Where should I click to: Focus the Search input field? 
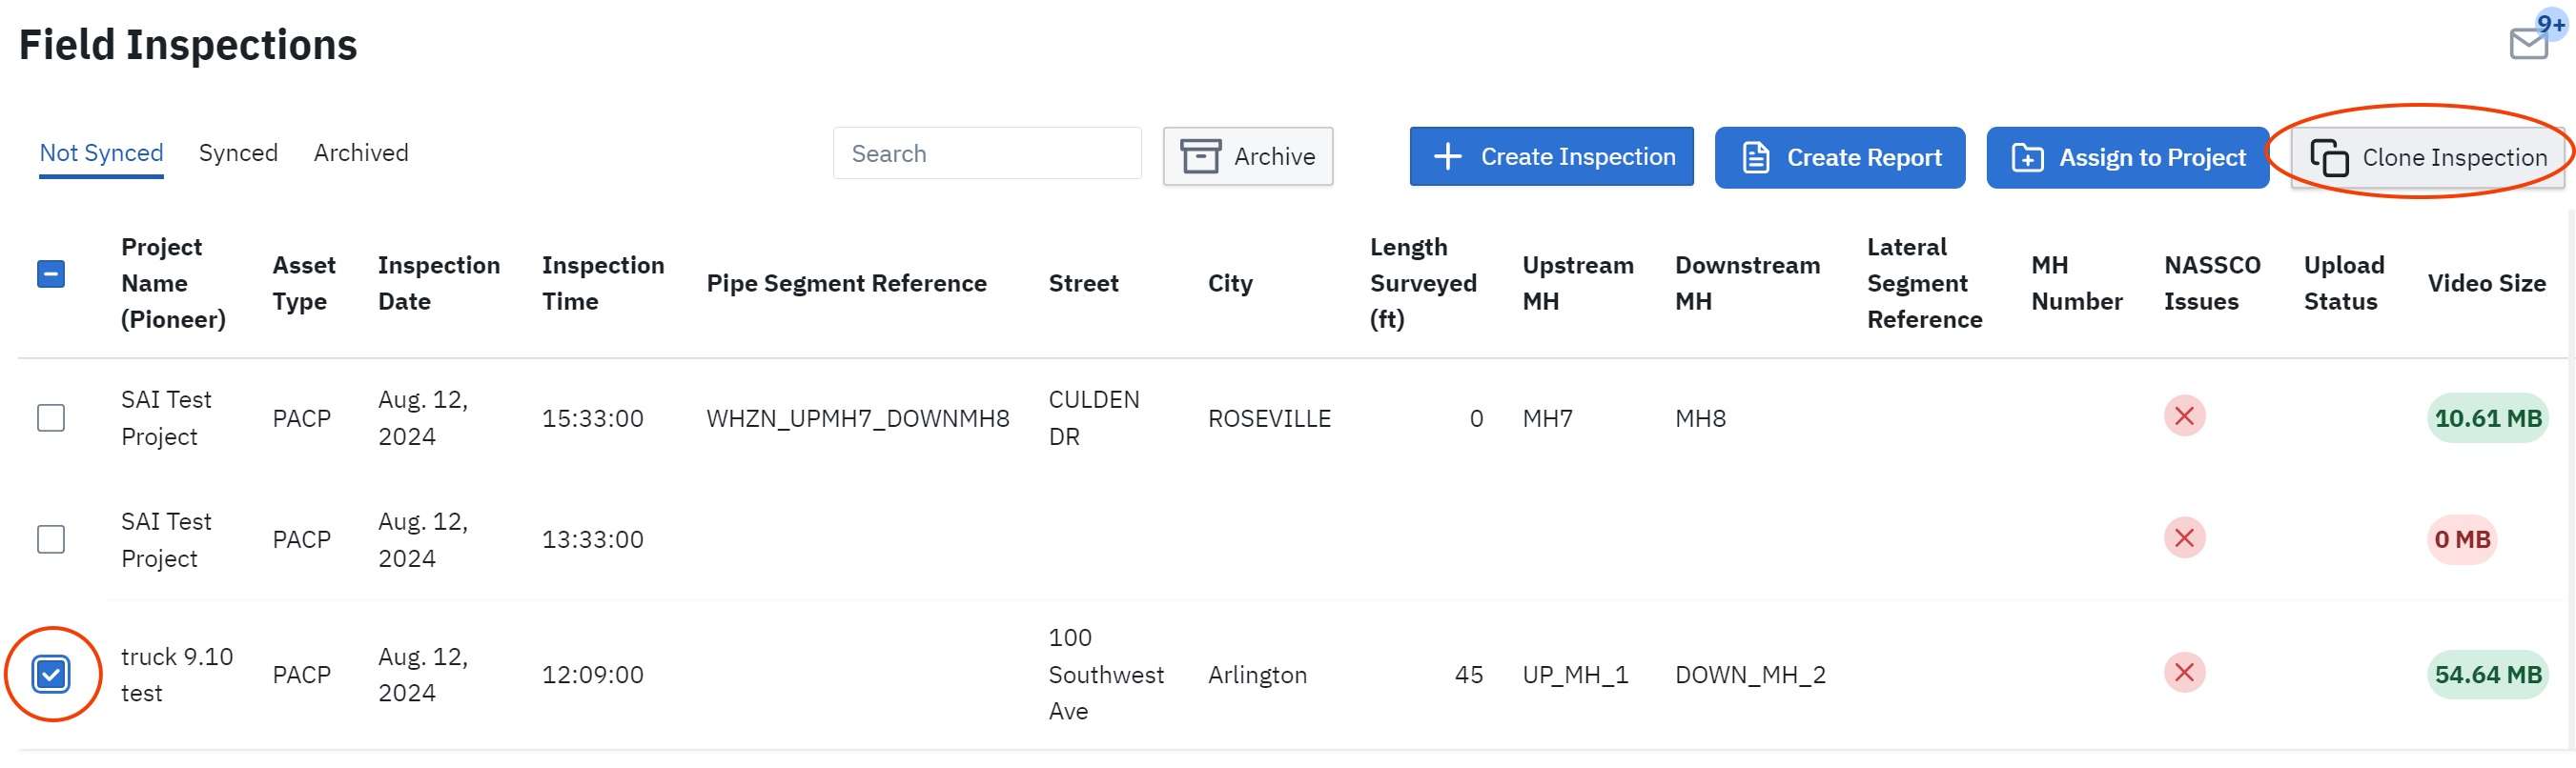click(x=986, y=154)
